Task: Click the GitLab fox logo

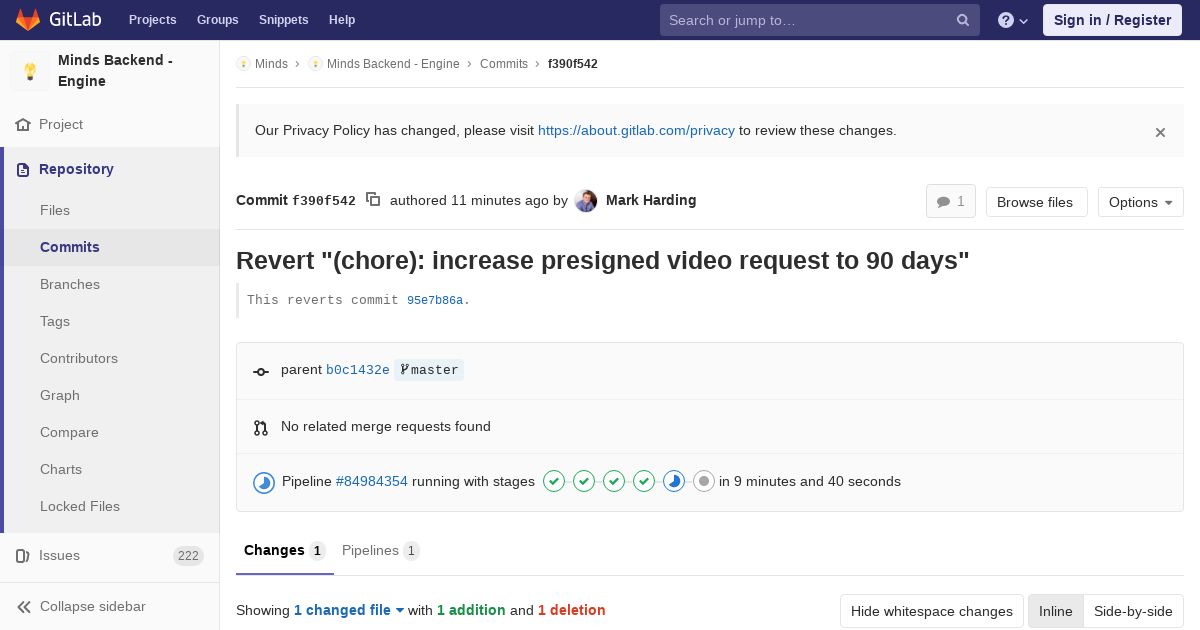Action: coord(28,20)
